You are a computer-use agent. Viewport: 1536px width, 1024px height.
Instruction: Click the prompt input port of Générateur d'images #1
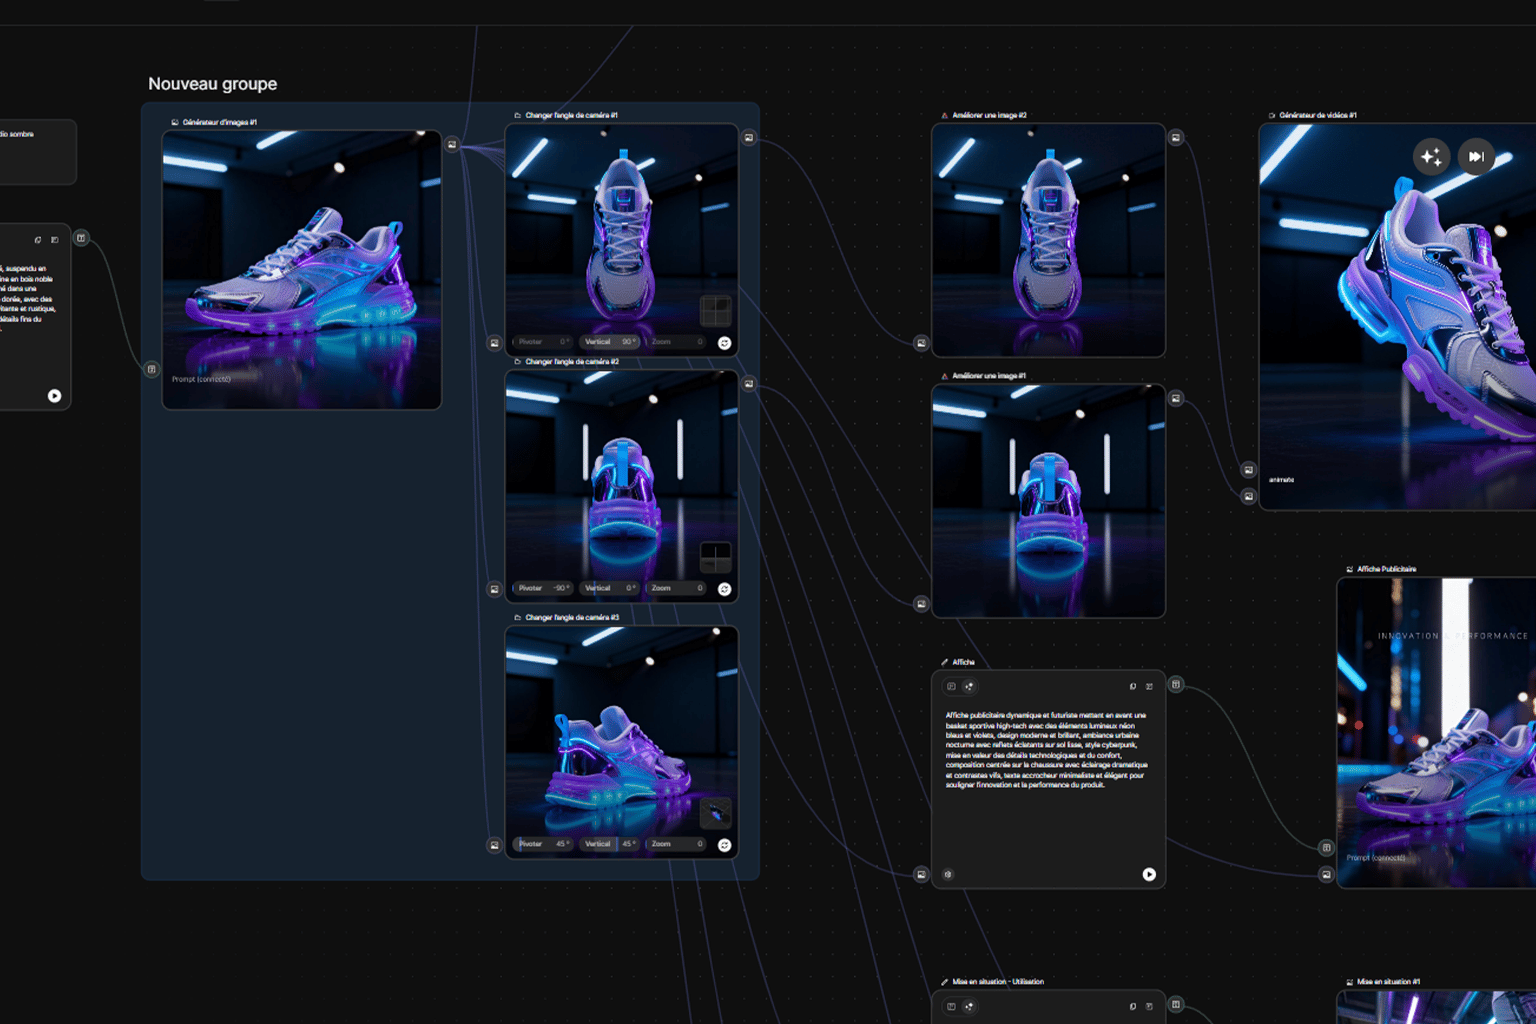tap(152, 369)
